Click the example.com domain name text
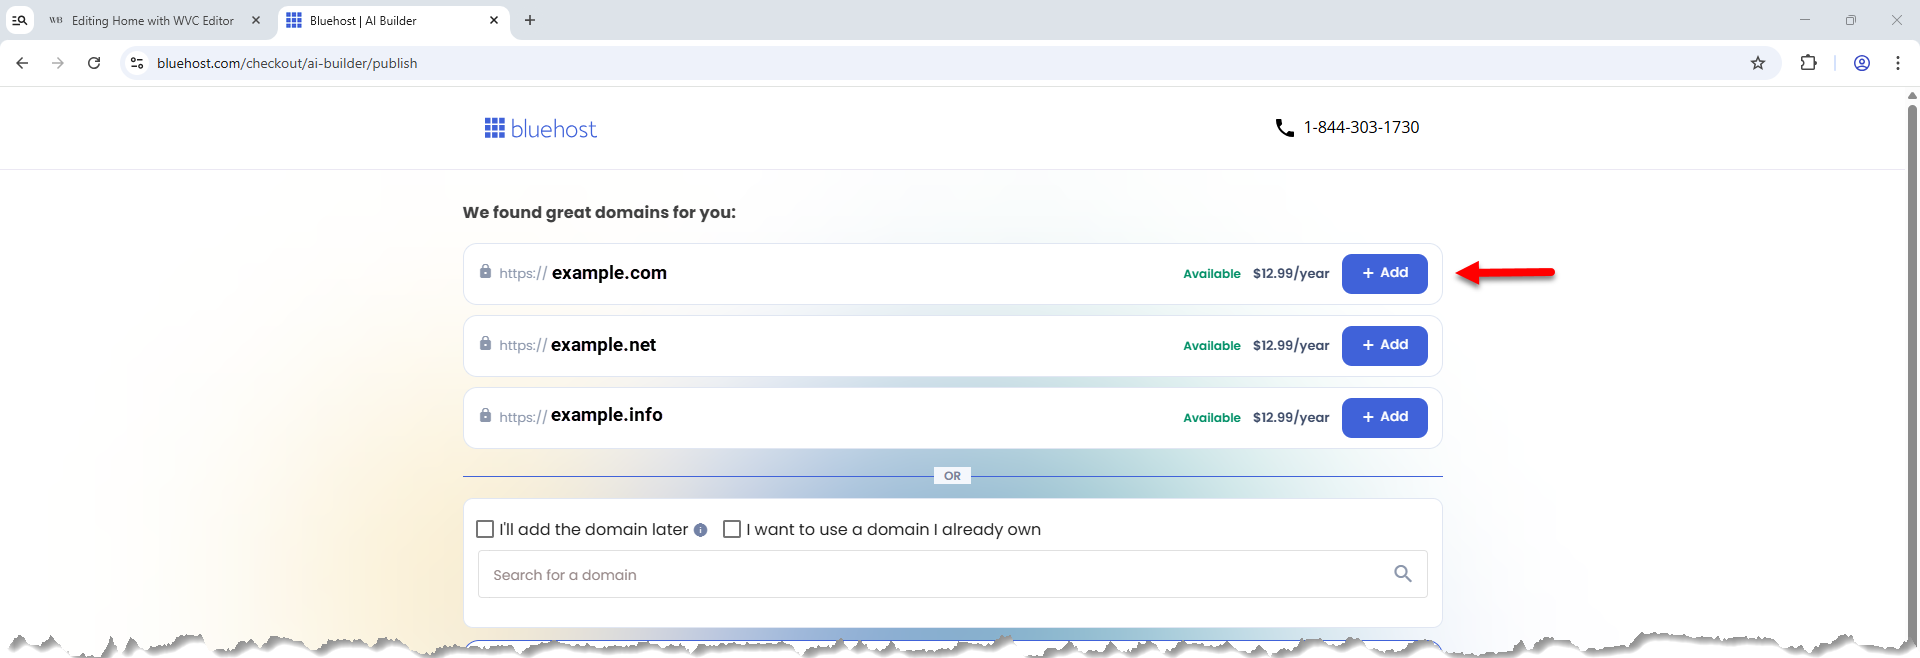This screenshot has height=658, width=1920. point(609,273)
